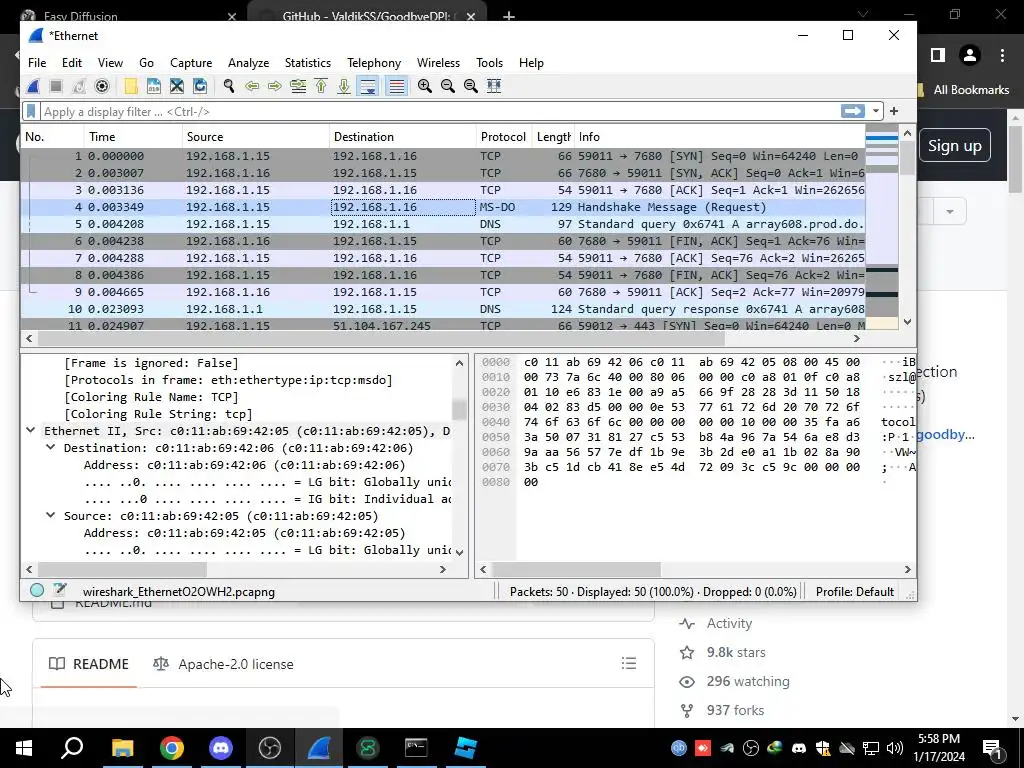Viewport: 1024px width, 768px height.
Task: Open a capture file with the folder icon
Action: pos(131,86)
